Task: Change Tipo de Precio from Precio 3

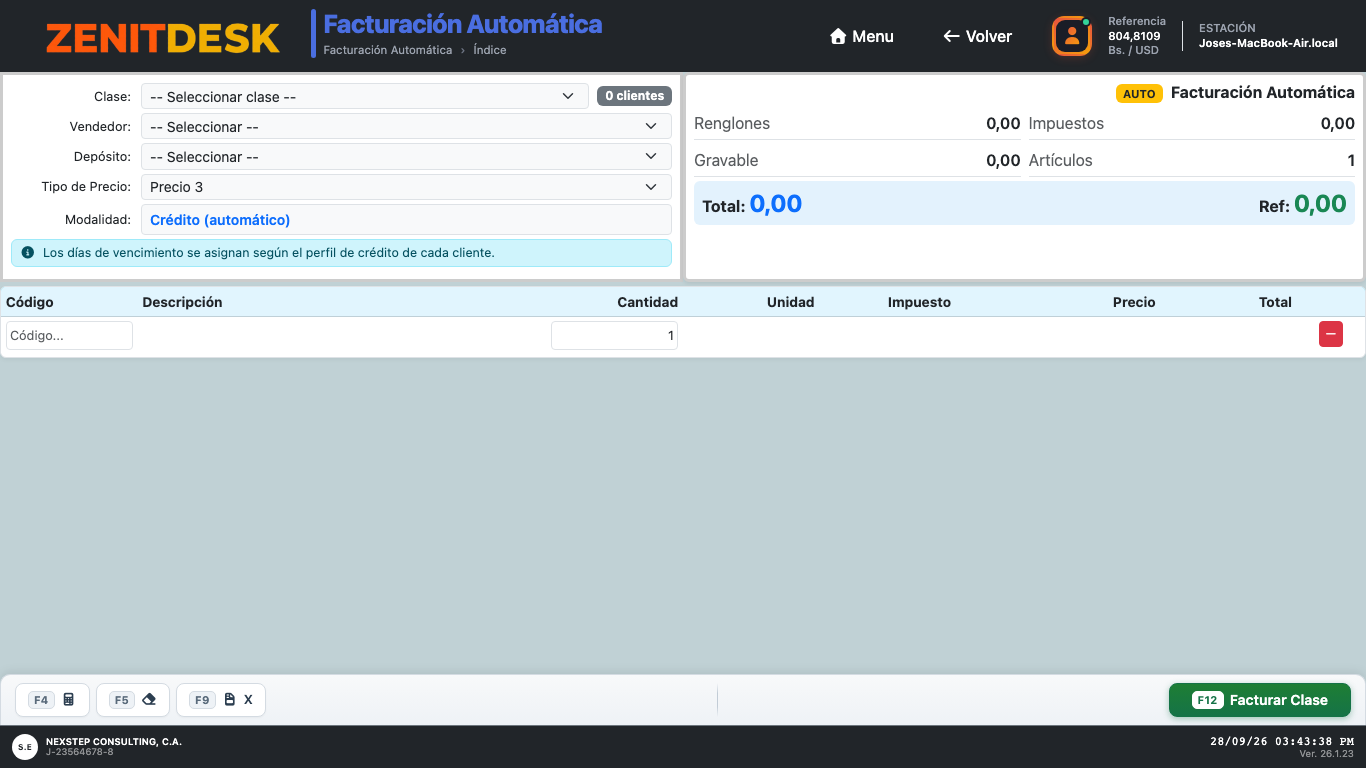Action: (406, 187)
